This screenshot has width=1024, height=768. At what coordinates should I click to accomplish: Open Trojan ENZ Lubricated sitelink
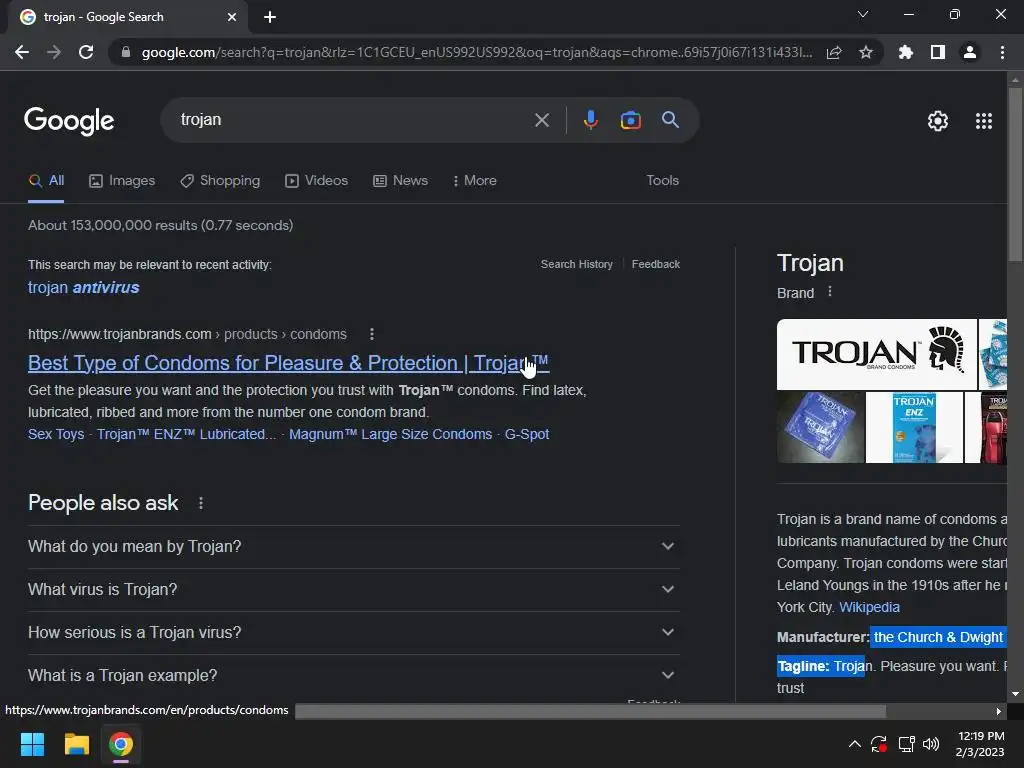(187, 434)
